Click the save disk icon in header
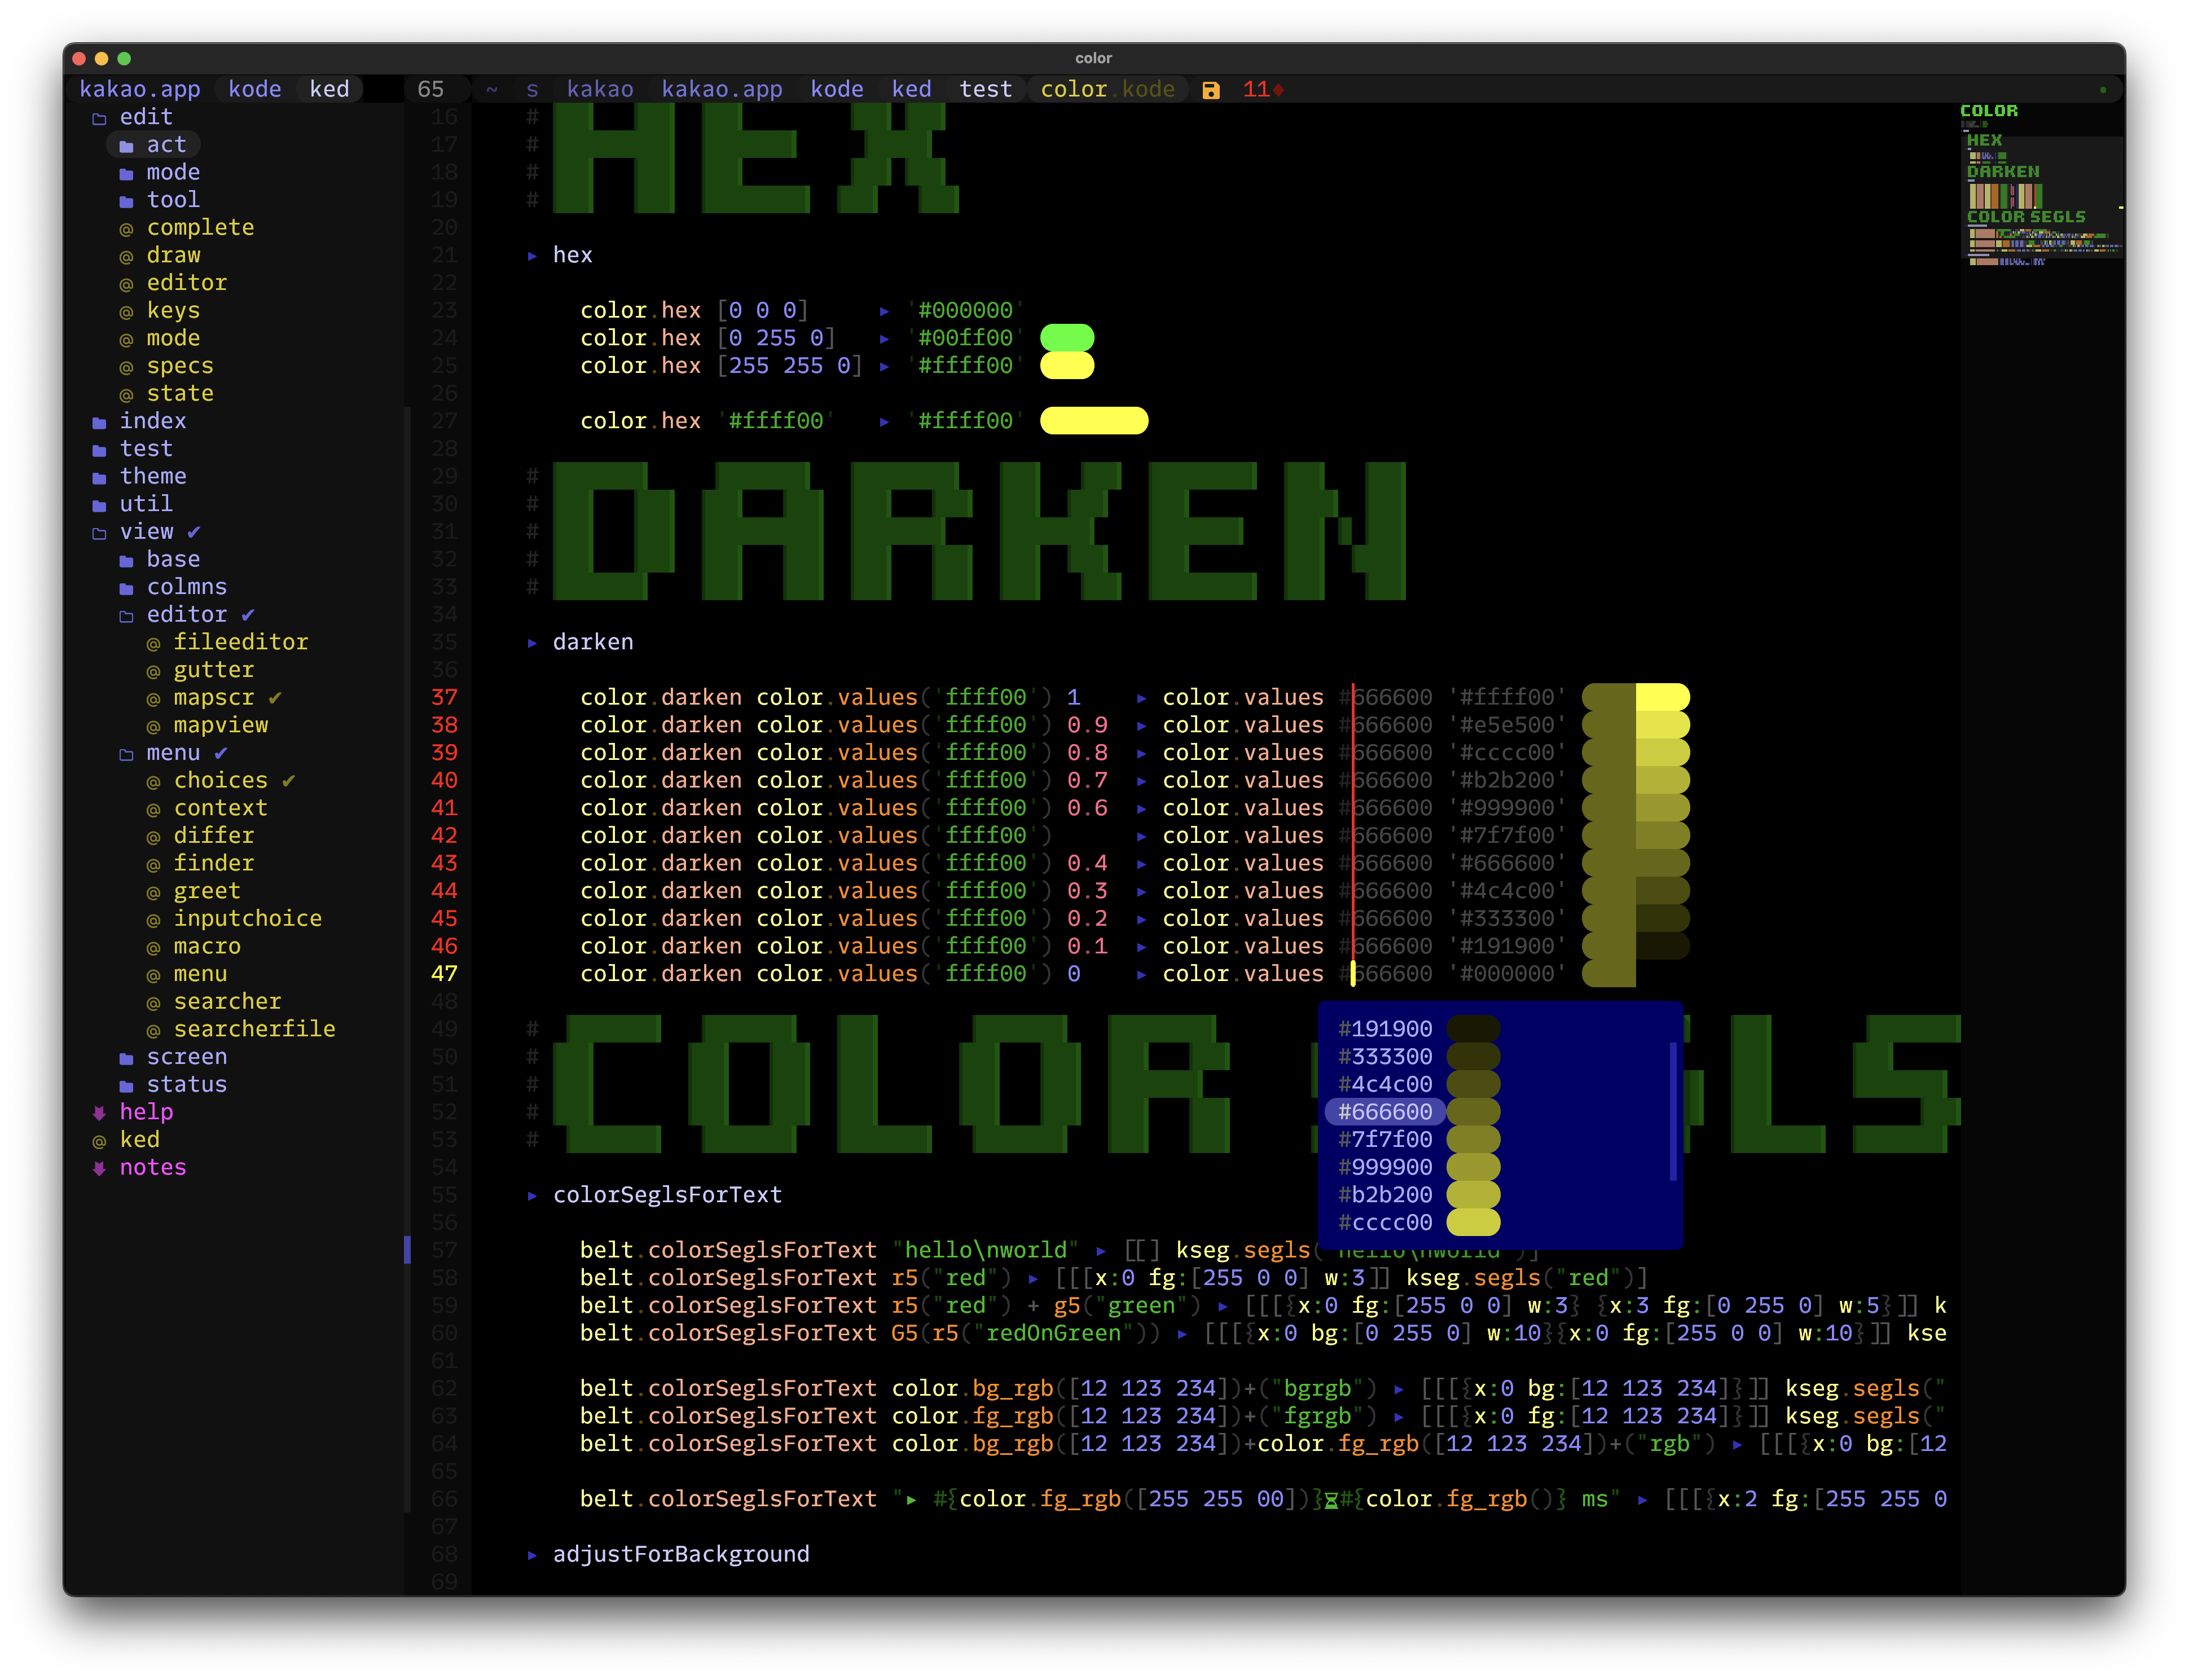 (1210, 90)
